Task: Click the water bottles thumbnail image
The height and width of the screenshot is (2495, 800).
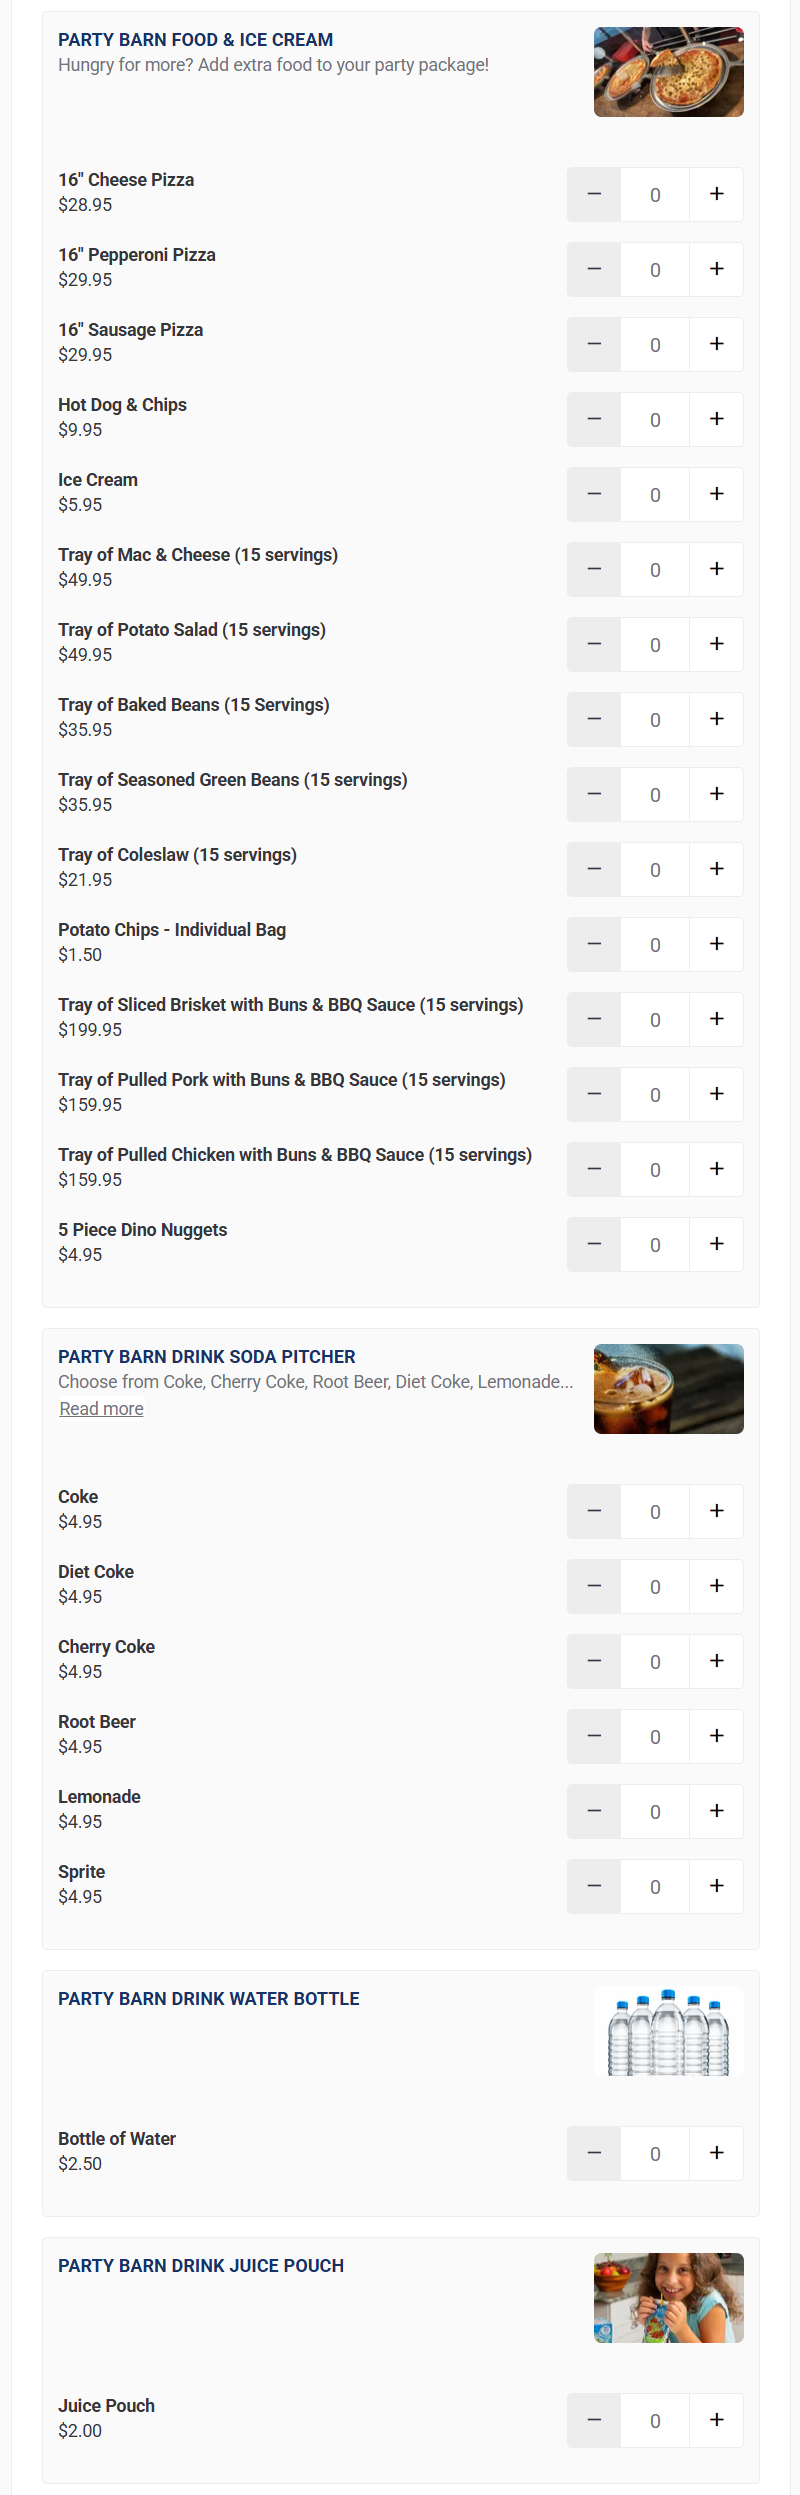Action: pos(668,2031)
